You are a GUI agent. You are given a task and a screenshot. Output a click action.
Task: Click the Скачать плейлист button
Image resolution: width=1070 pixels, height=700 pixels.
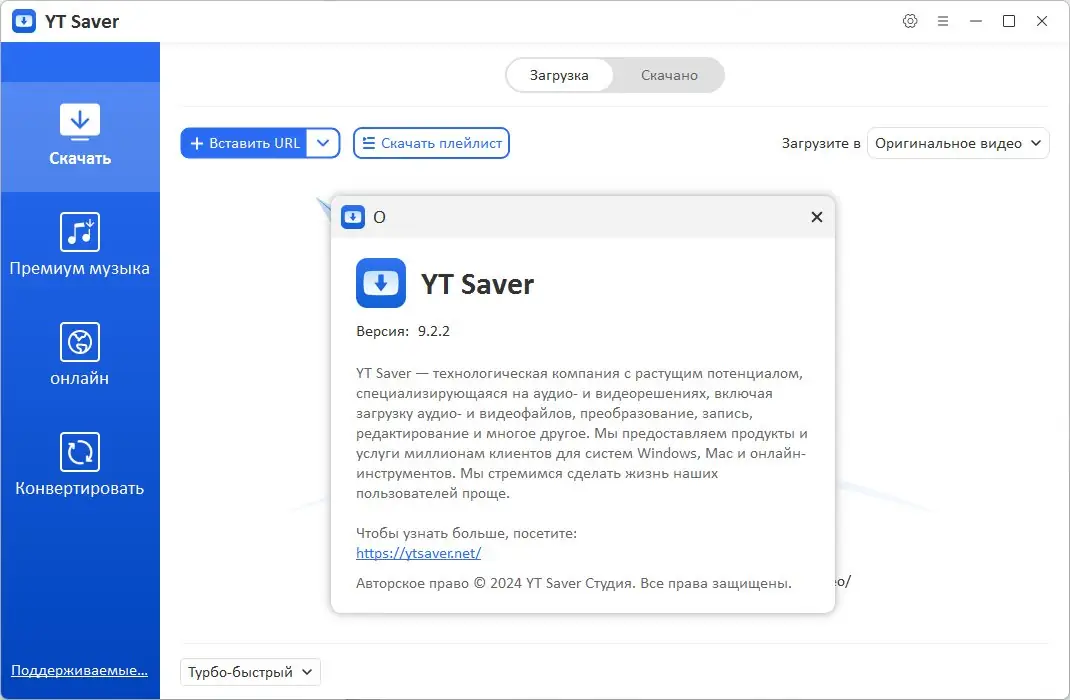coord(431,143)
